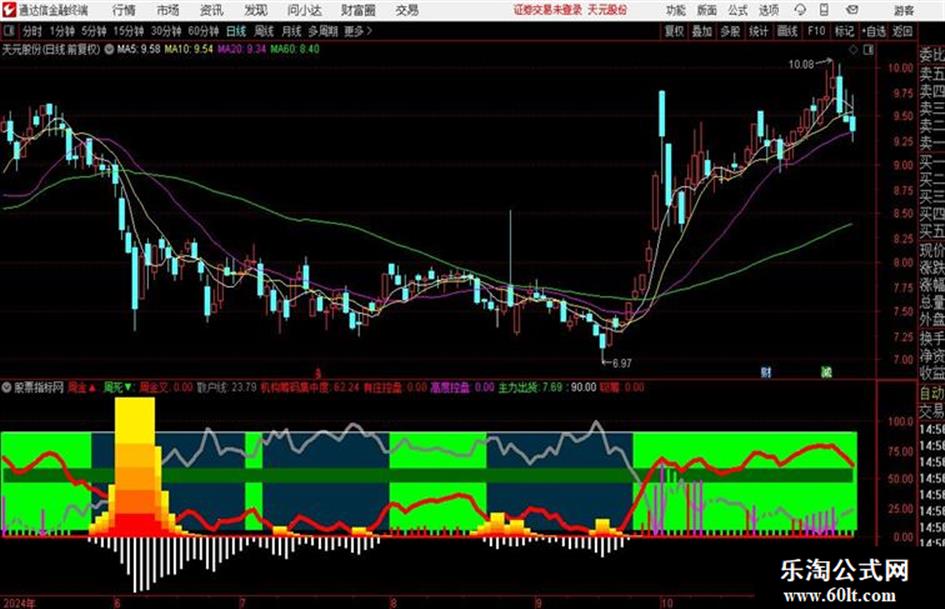Click the 多股 toolbar button

[730, 31]
